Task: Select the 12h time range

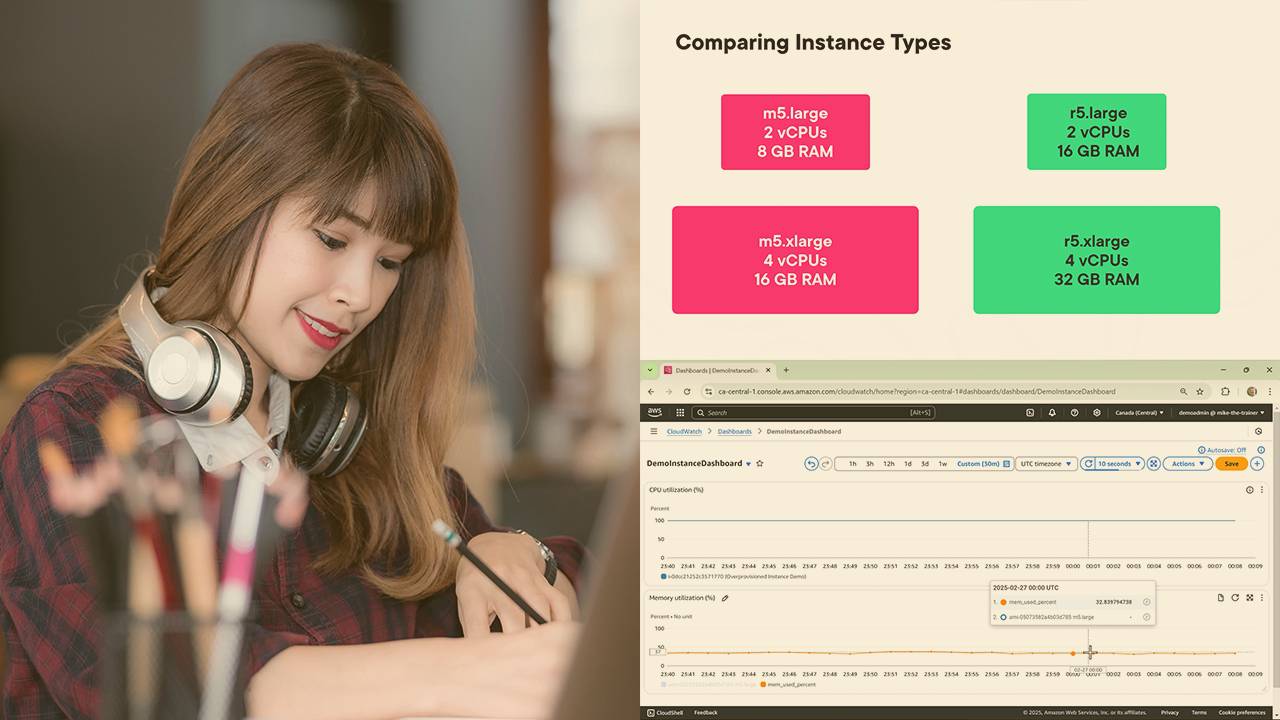Action: pyautogui.click(x=888, y=464)
